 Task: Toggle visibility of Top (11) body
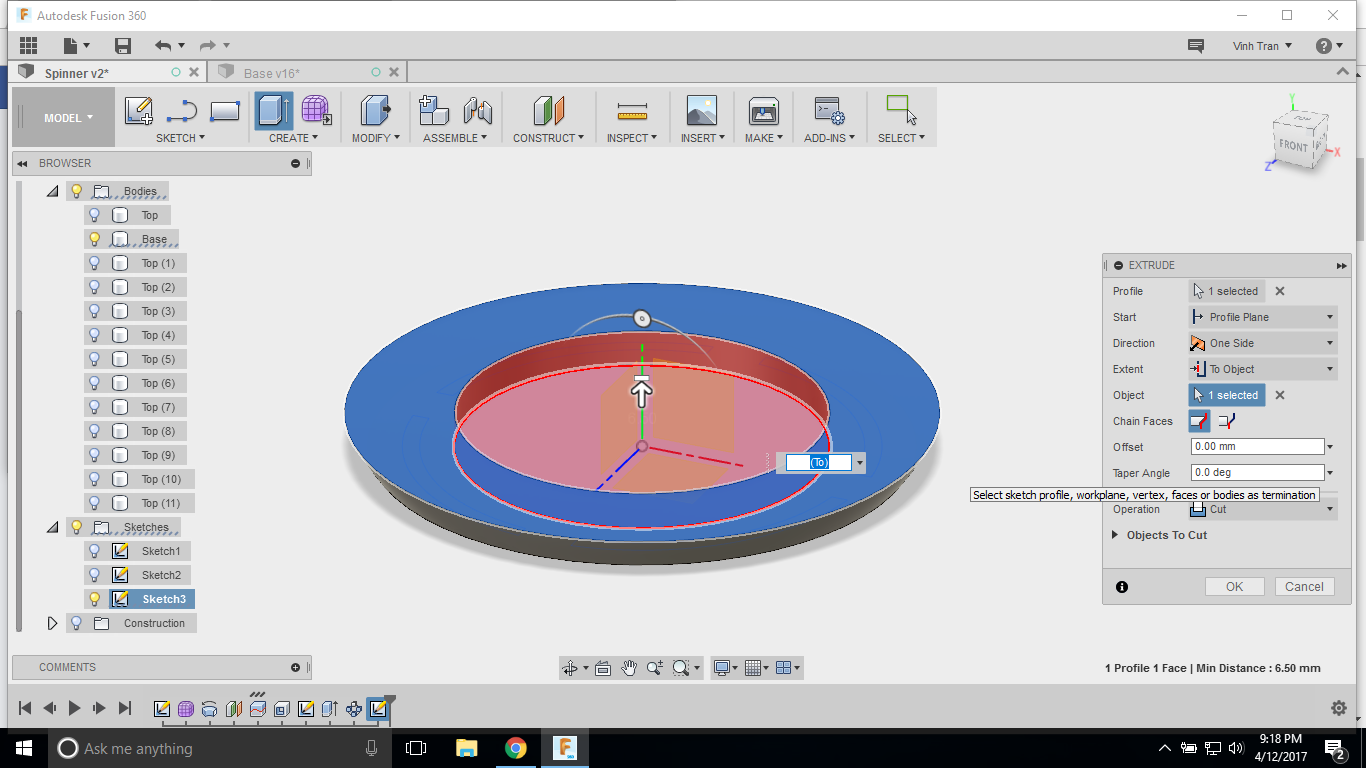95,503
